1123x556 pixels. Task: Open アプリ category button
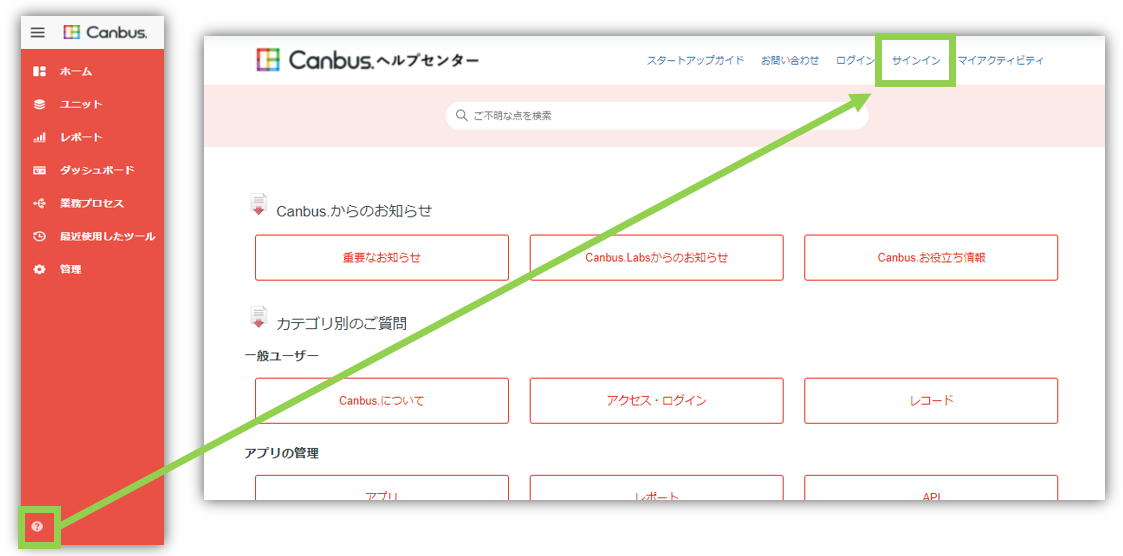click(x=382, y=488)
